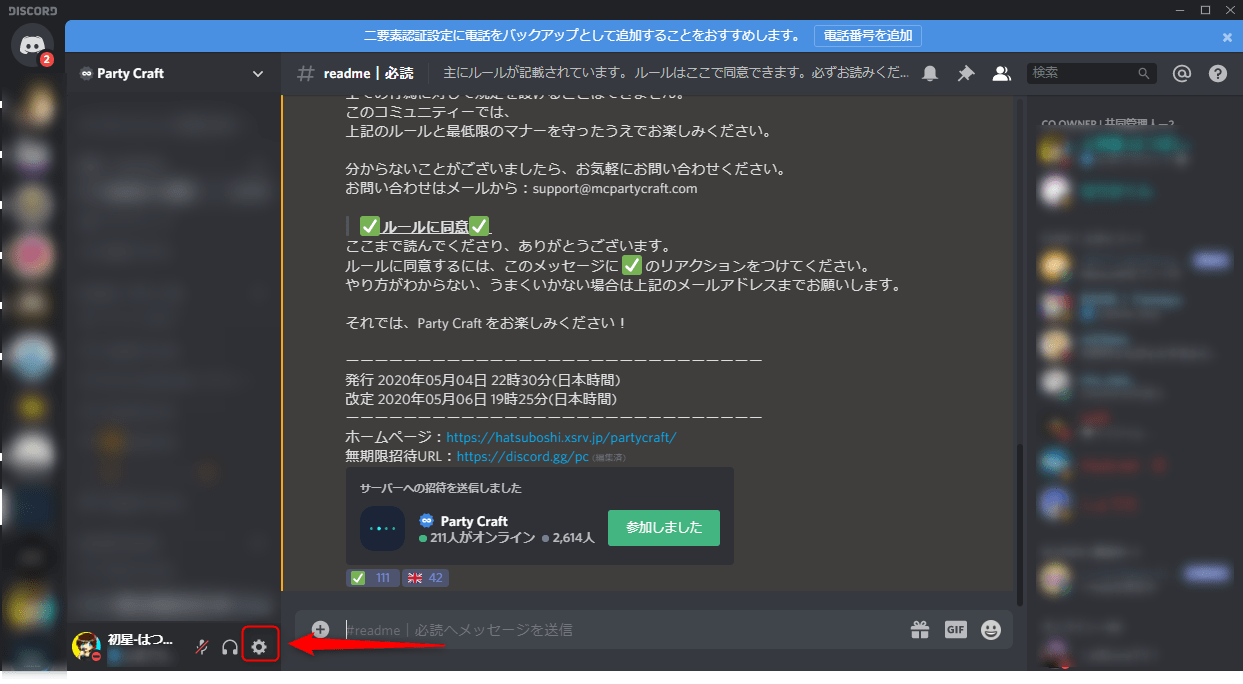
Task: Click the search field
Action: click(1091, 73)
